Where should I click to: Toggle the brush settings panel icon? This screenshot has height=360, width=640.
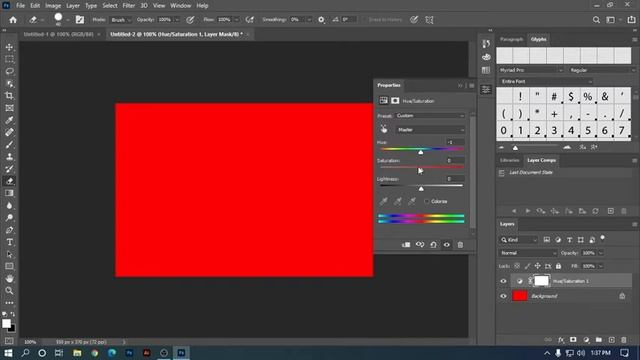80,20
